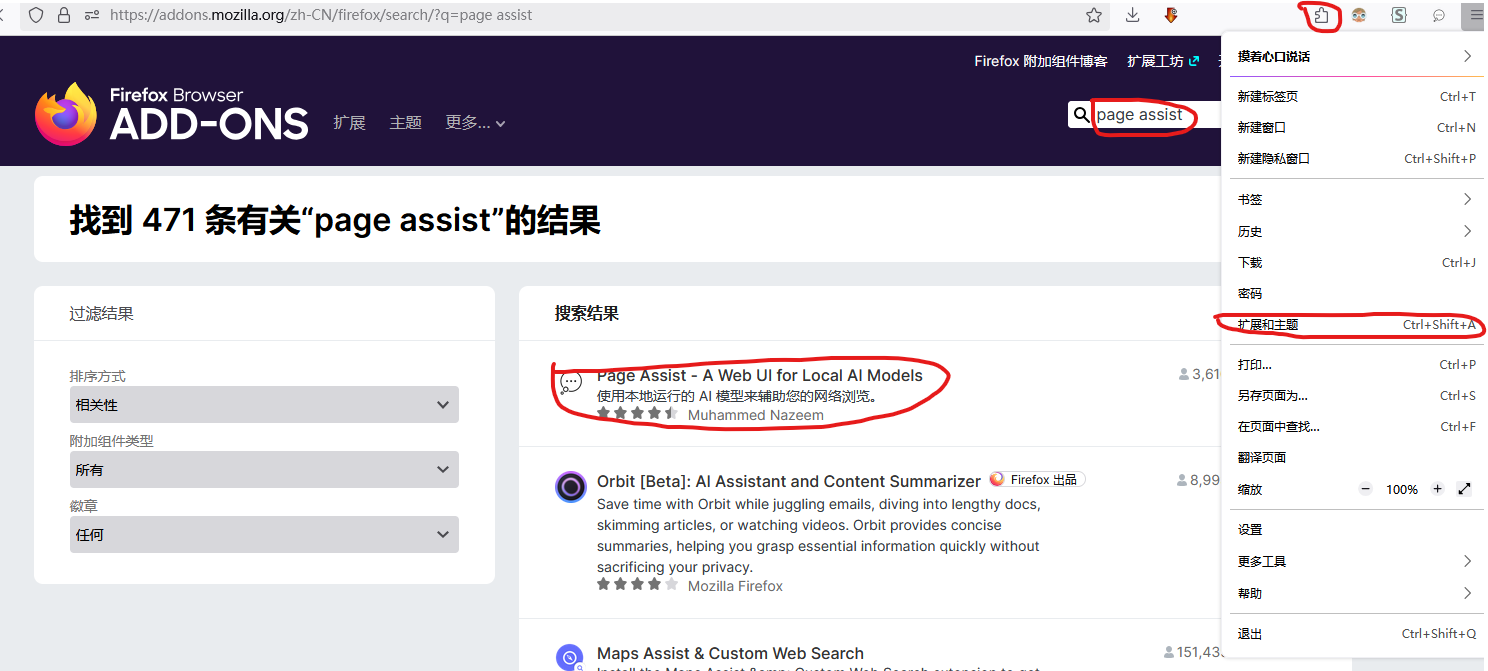The width and height of the screenshot is (1488, 671).
Task: Click the Page Assist star rating
Action: click(x=637, y=413)
